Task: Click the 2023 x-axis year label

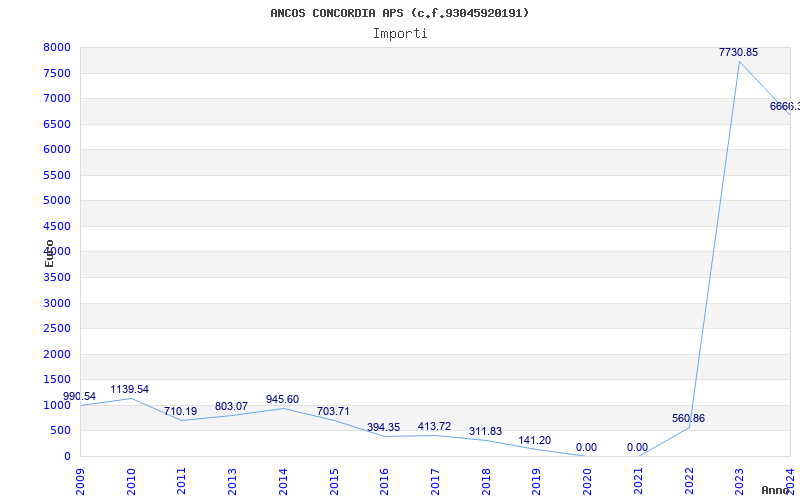Action: click(x=739, y=482)
